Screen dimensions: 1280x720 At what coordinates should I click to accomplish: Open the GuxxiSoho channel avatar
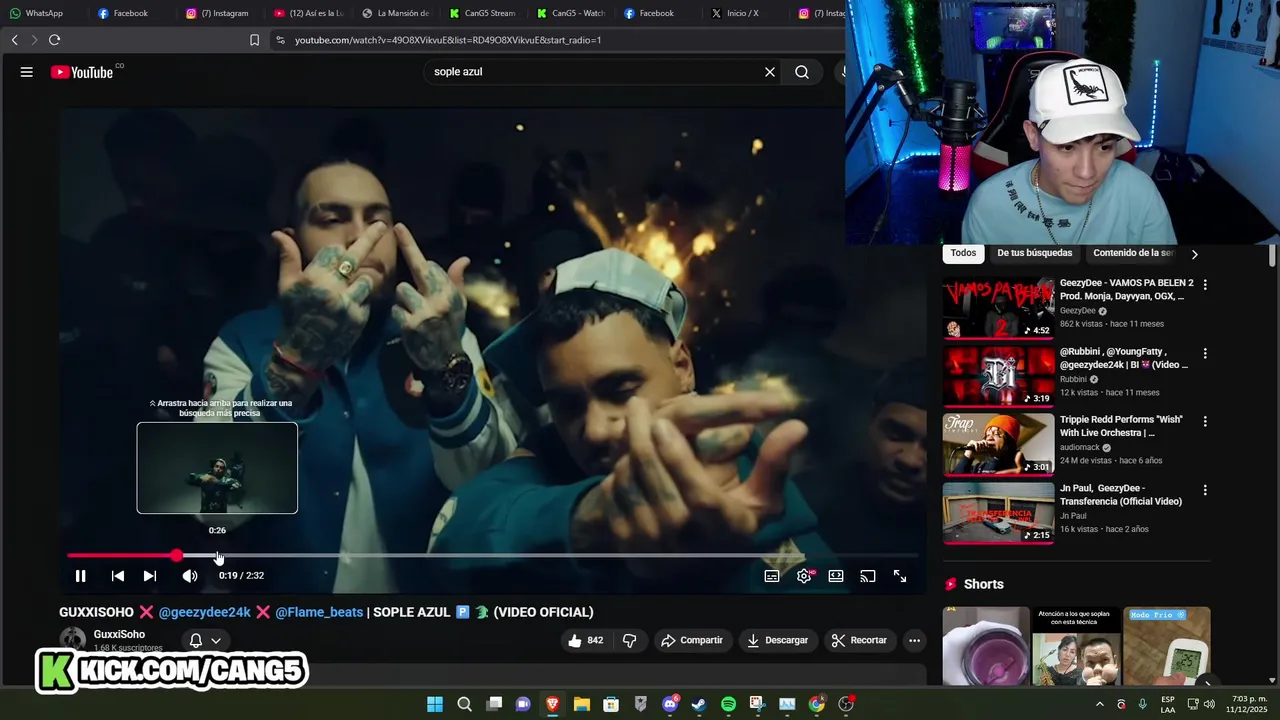click(x=73, y=640)
